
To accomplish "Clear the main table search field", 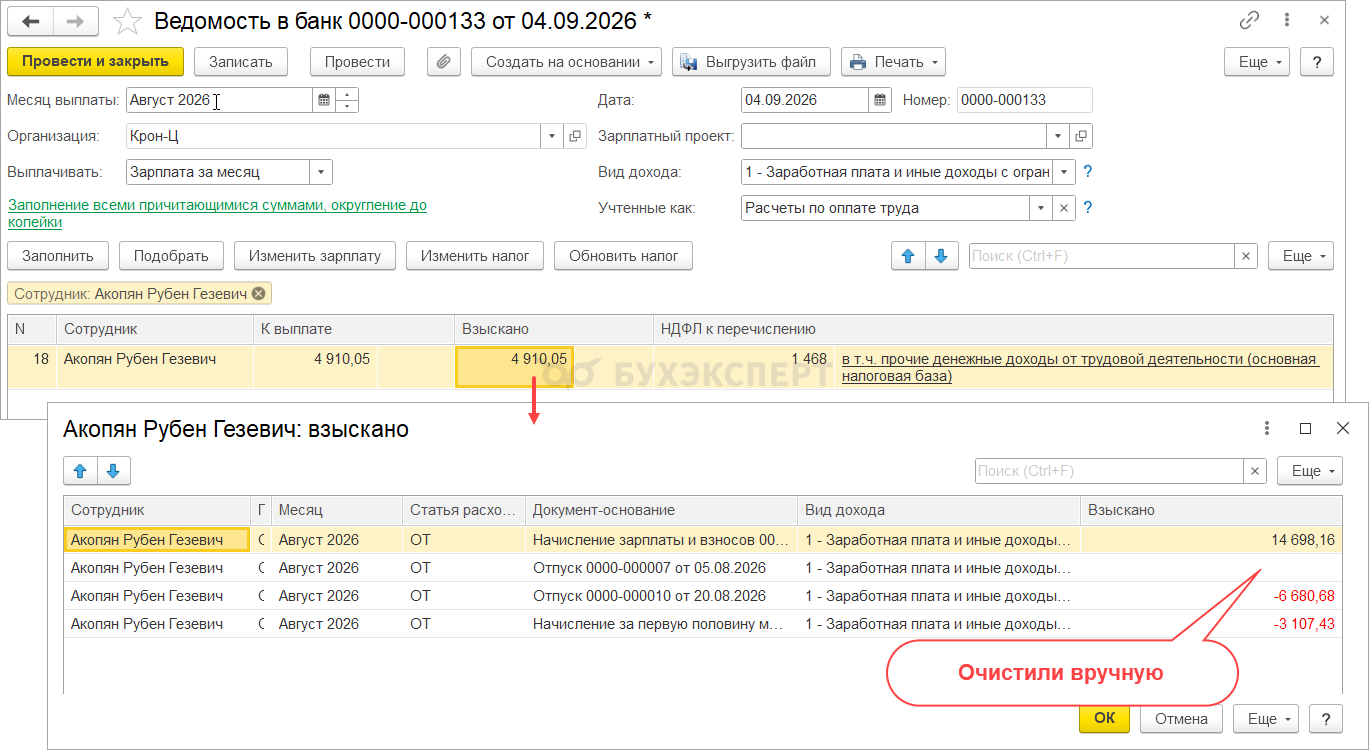I will tap(1246, 256).
